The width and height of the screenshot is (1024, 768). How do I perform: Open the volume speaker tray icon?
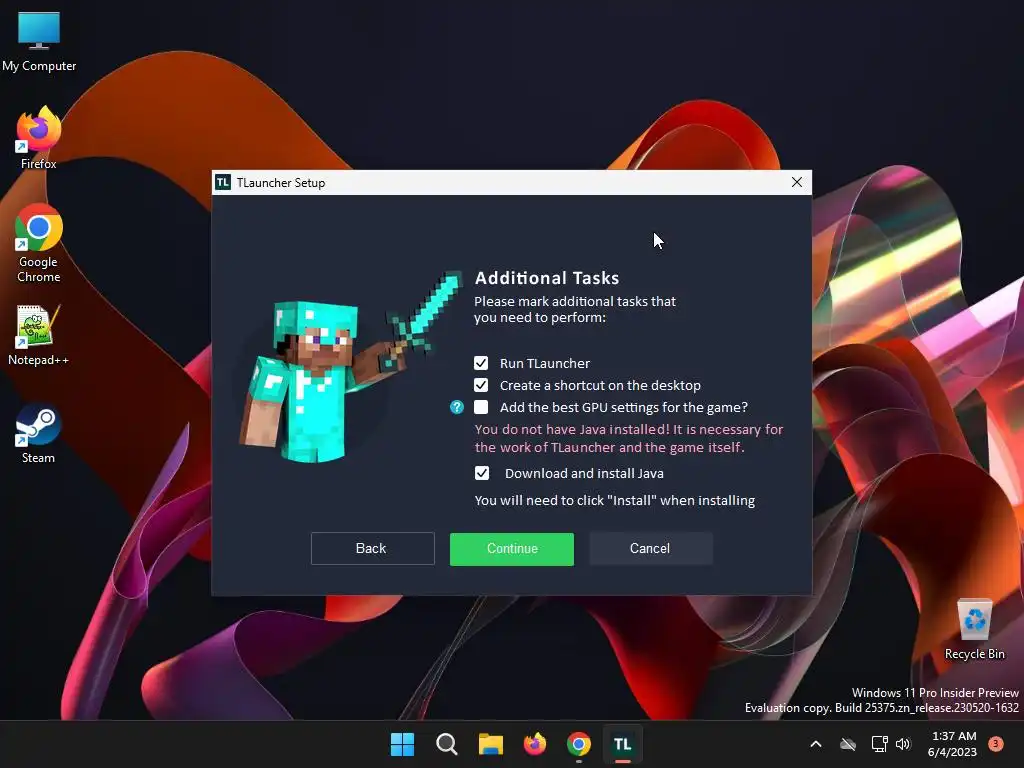click(903, 744)
